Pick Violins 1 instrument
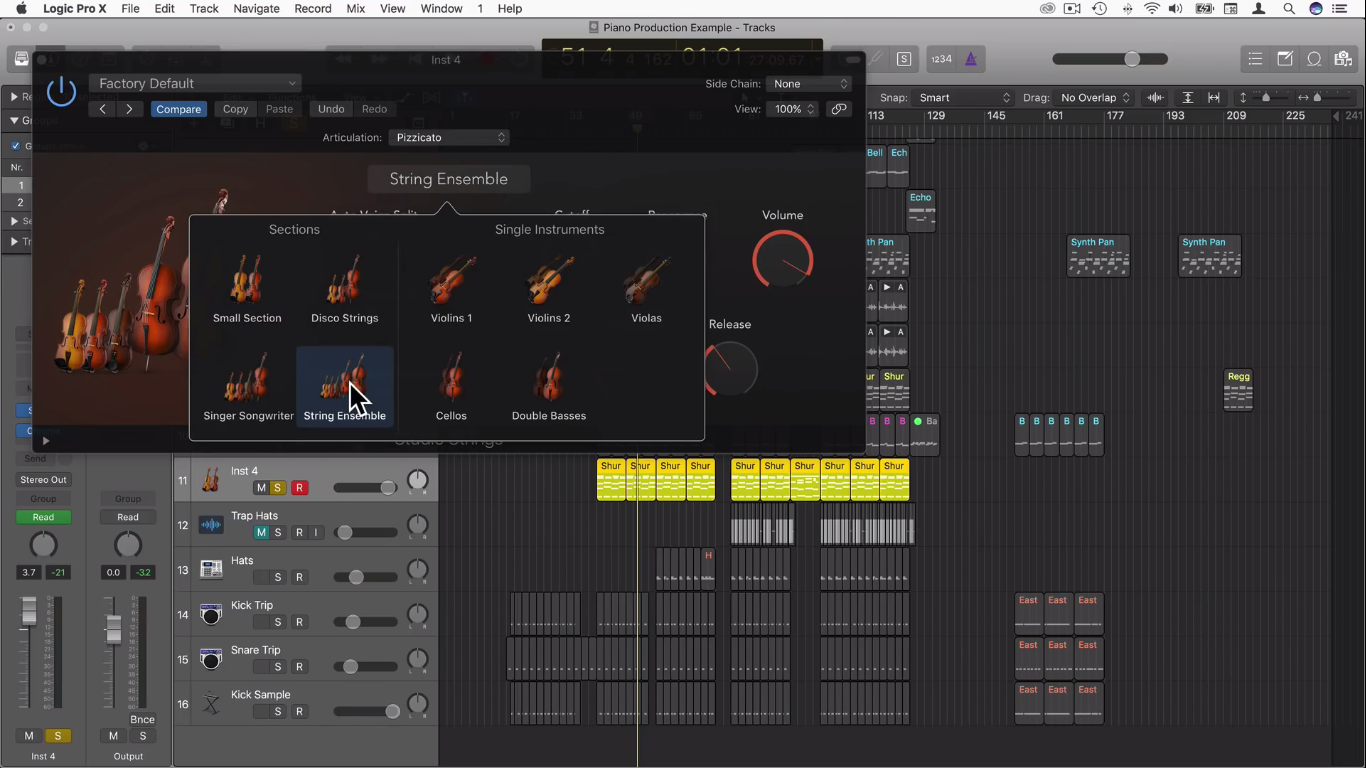 point(451,289)
